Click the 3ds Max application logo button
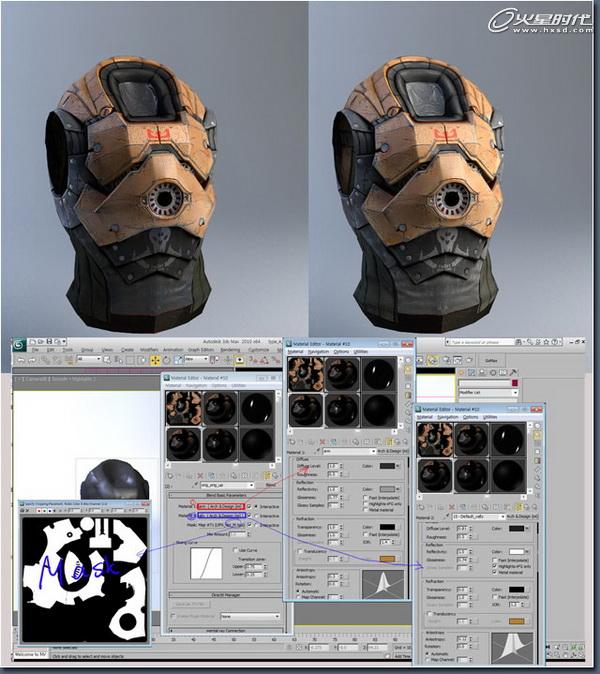 tap(19, 344)
